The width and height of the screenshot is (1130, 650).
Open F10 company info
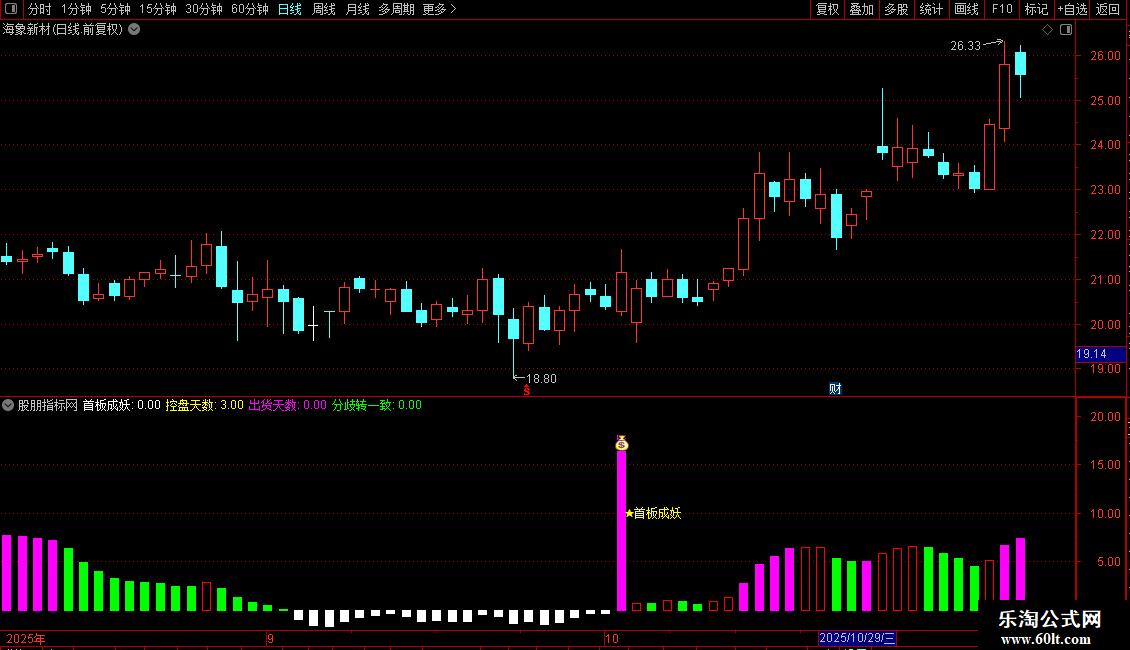coord(1002,9)
